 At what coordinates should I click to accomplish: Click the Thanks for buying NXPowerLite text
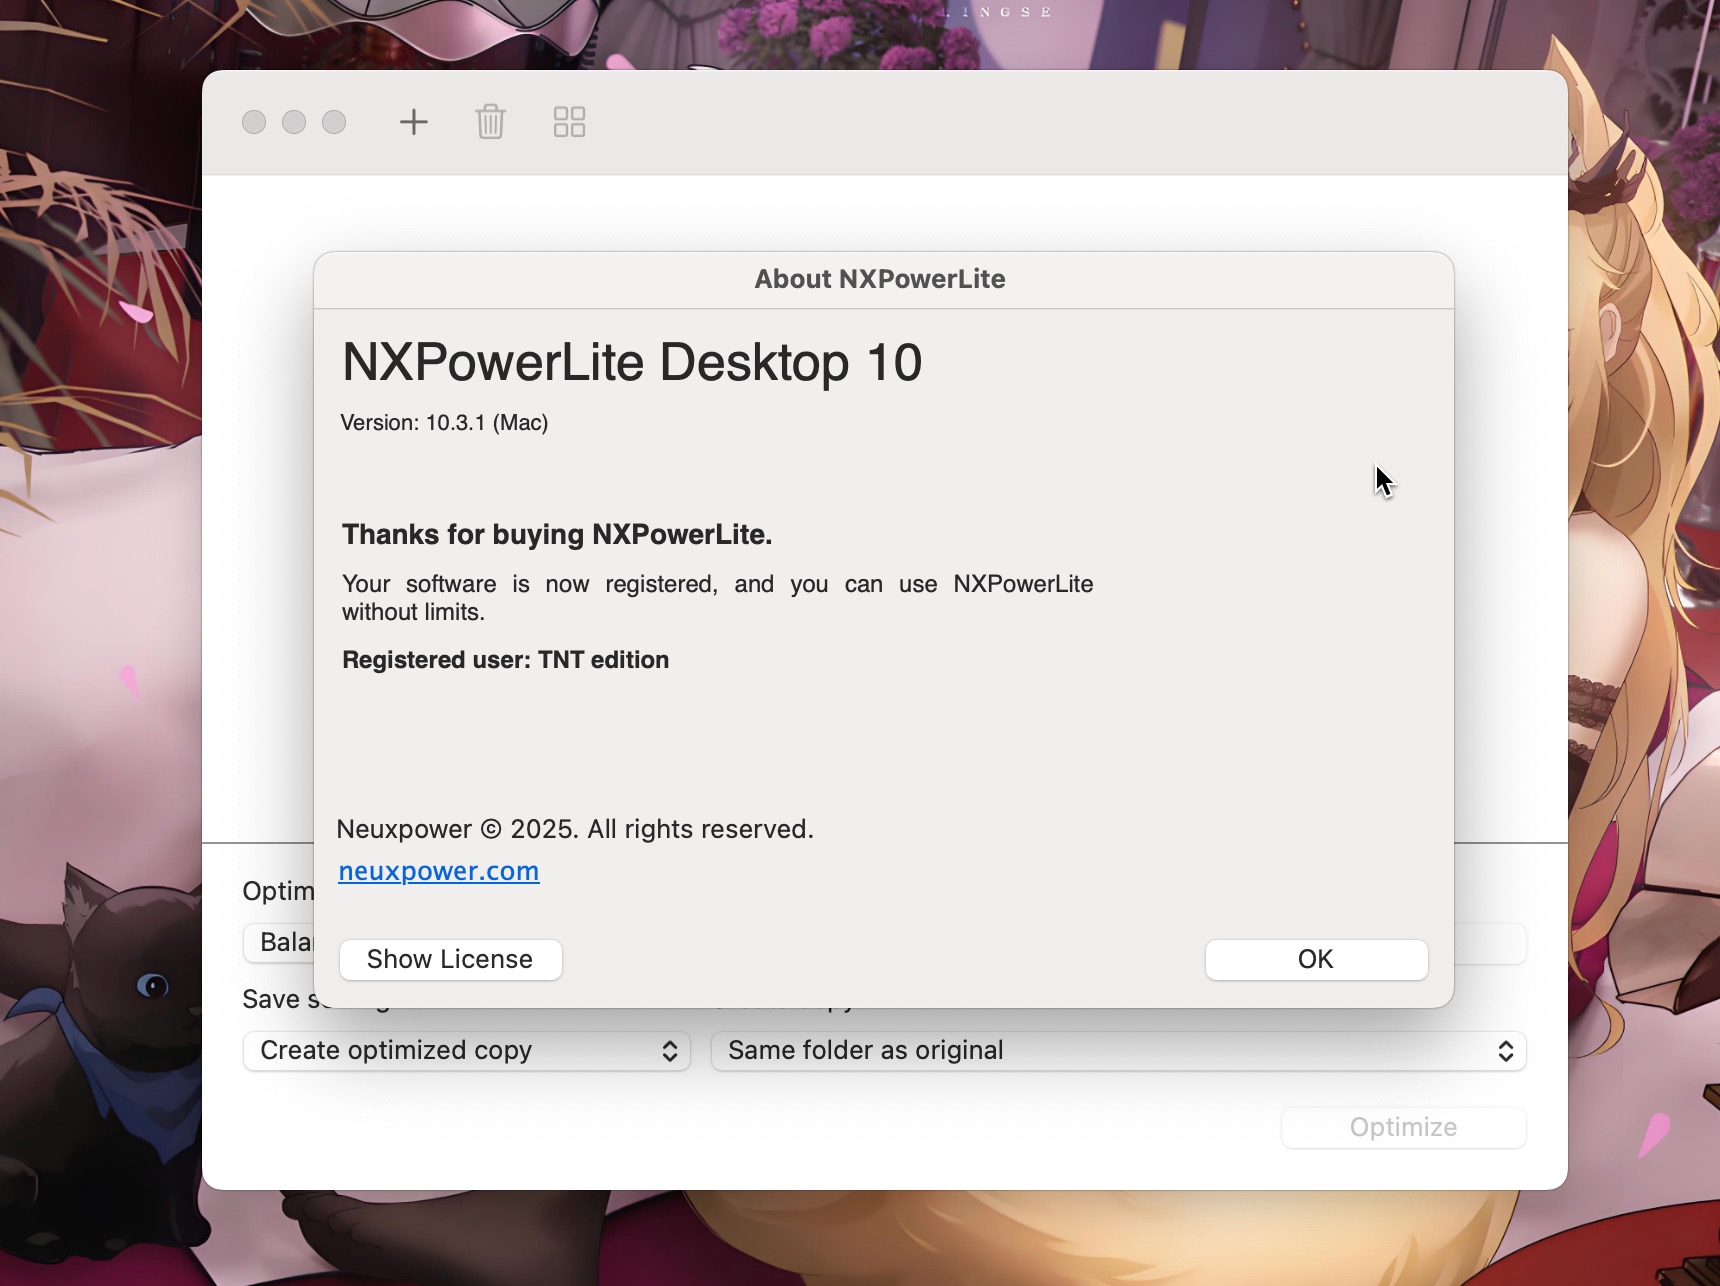pyautogui.click(x=557, y=535)
